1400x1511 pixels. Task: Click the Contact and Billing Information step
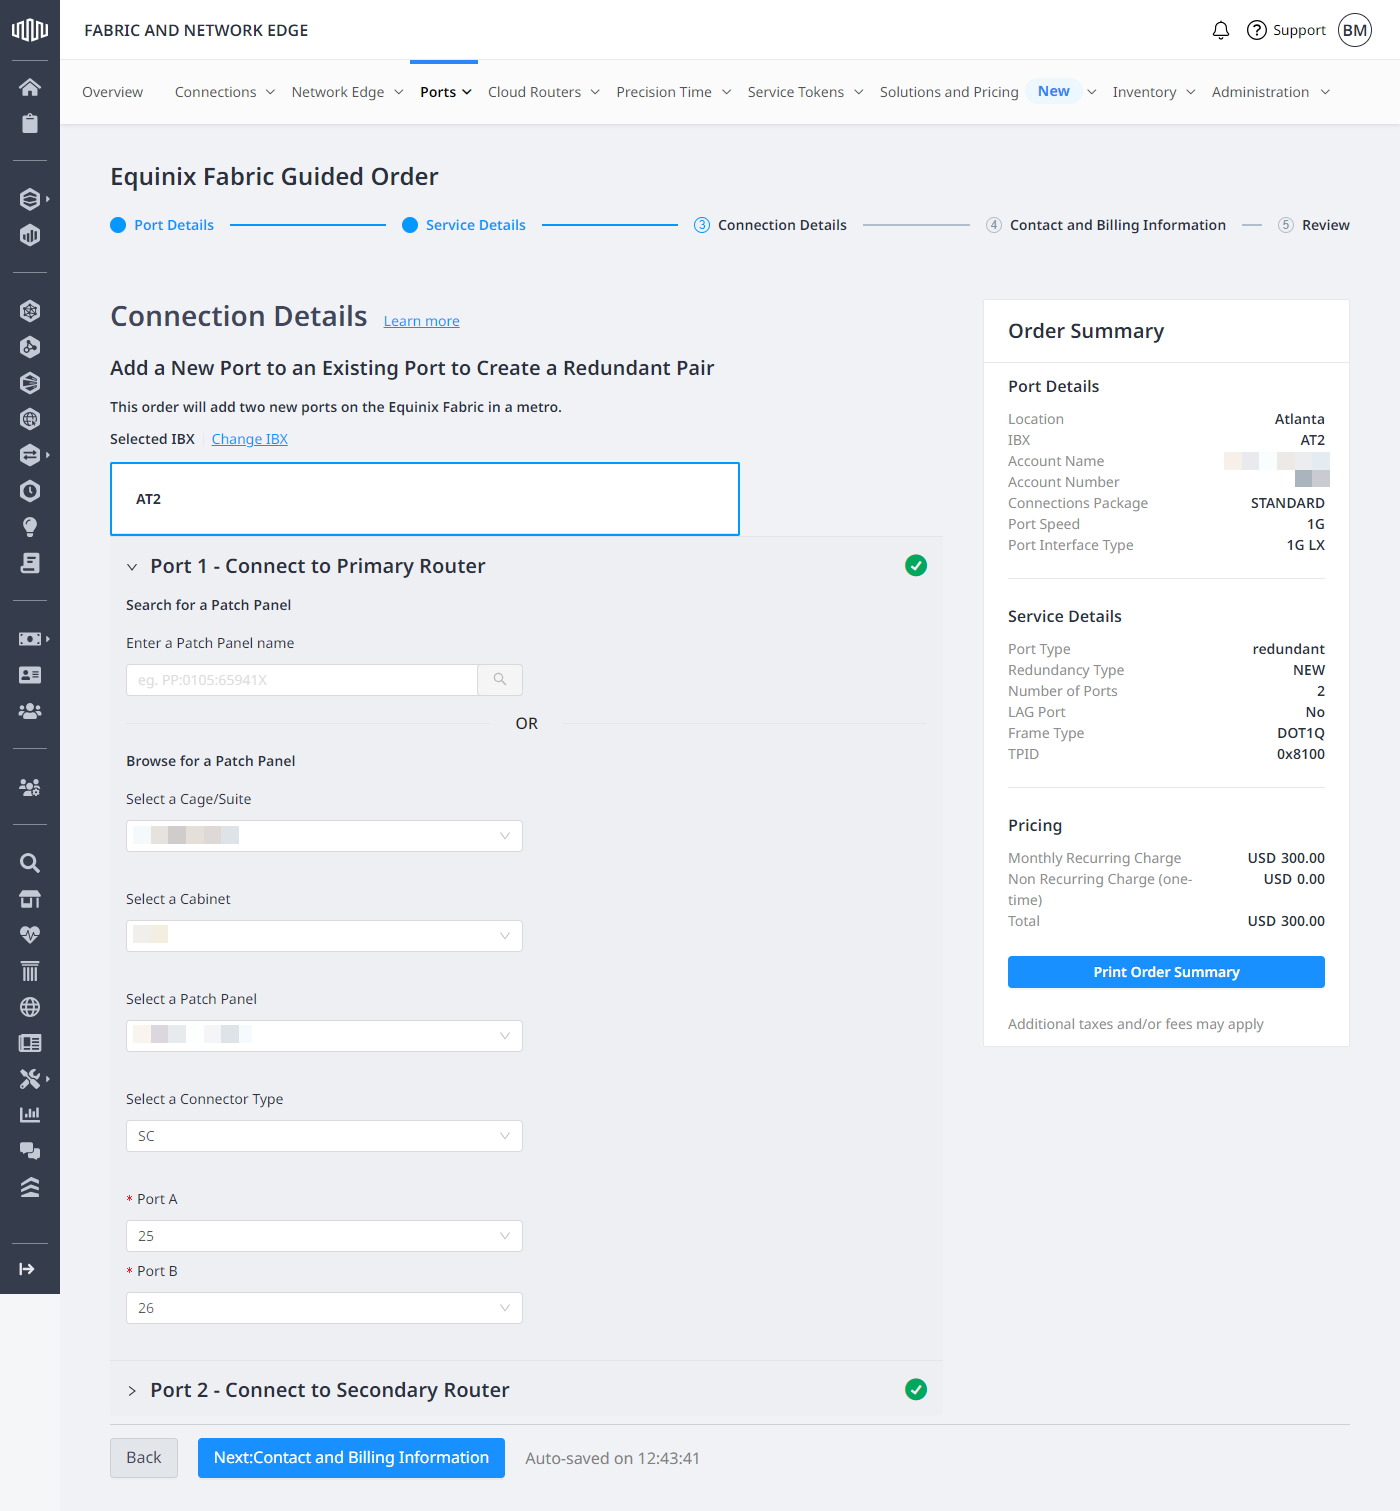pos(1106,225)
